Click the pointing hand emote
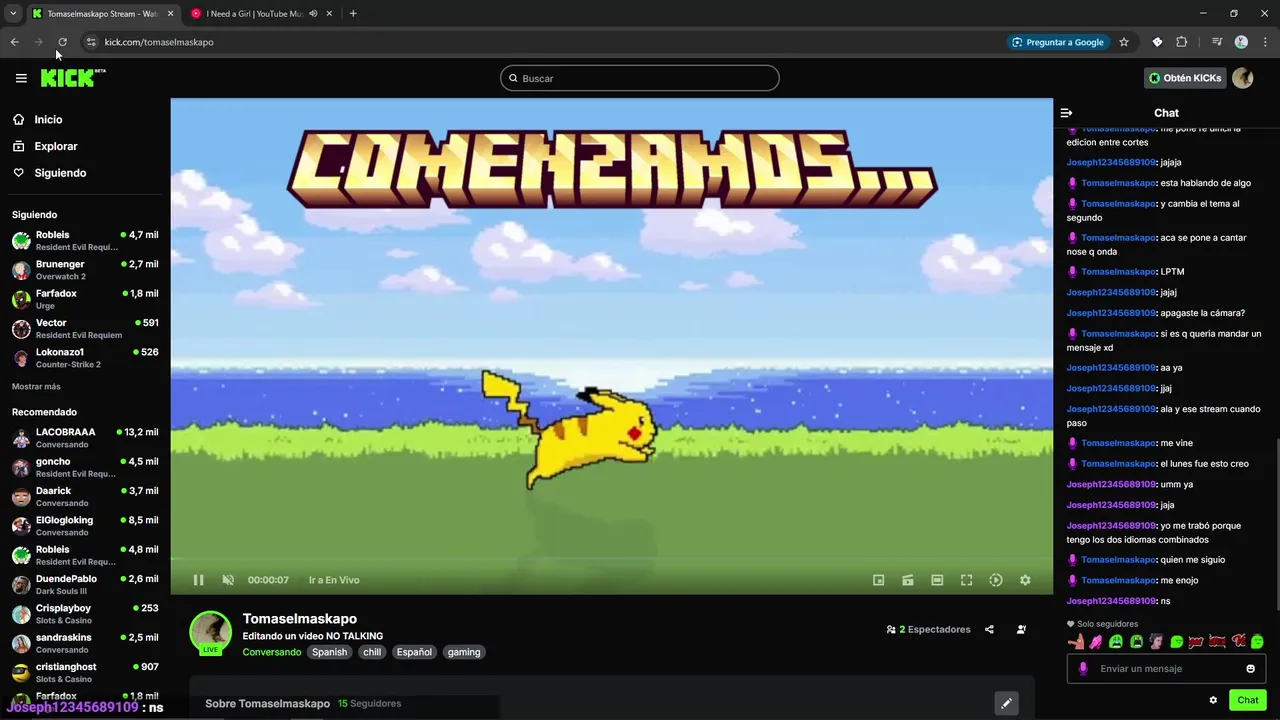 (x=1076, y=642)
